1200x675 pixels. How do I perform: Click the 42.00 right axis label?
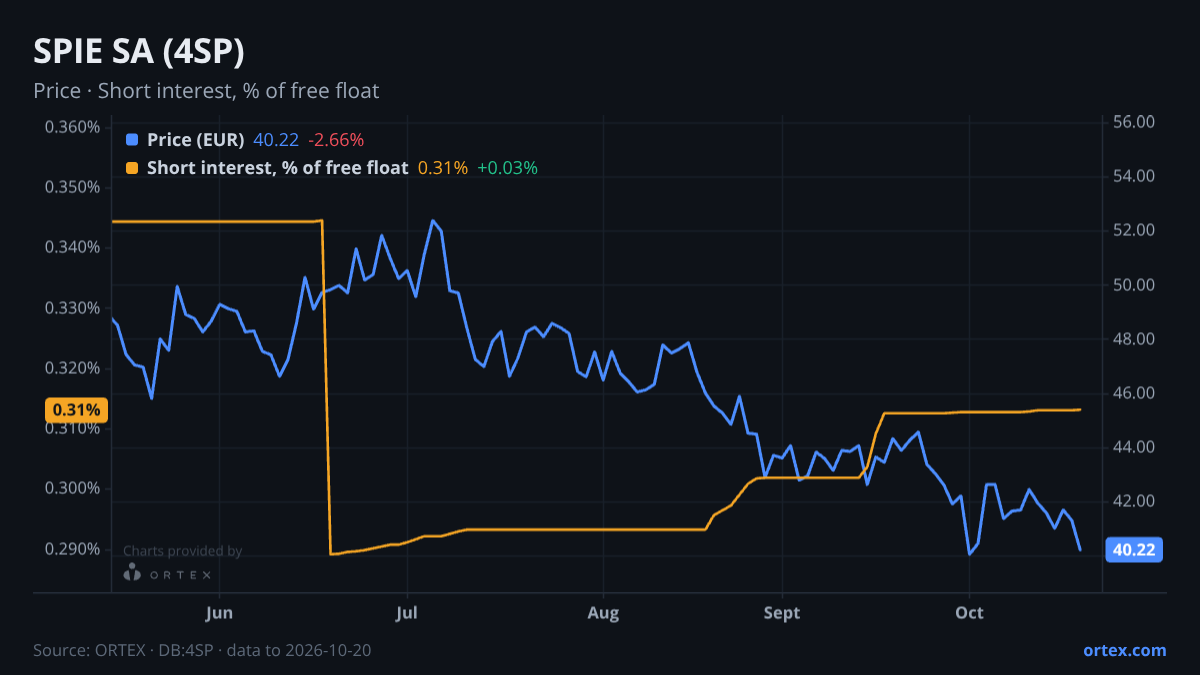tap(1134, 501)
